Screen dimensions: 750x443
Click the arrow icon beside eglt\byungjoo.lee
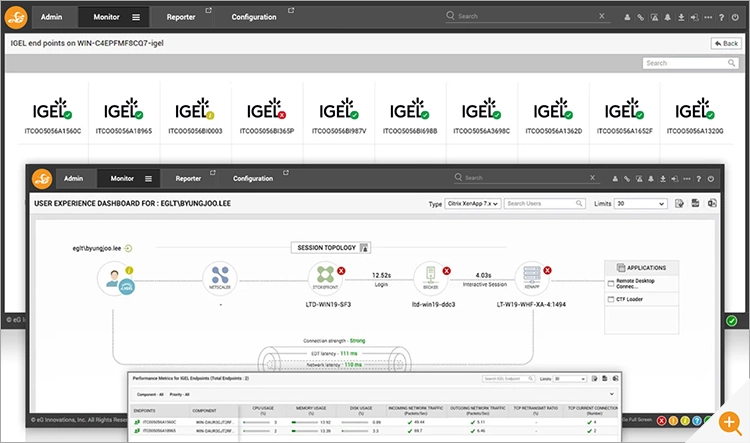click(128, 248)
